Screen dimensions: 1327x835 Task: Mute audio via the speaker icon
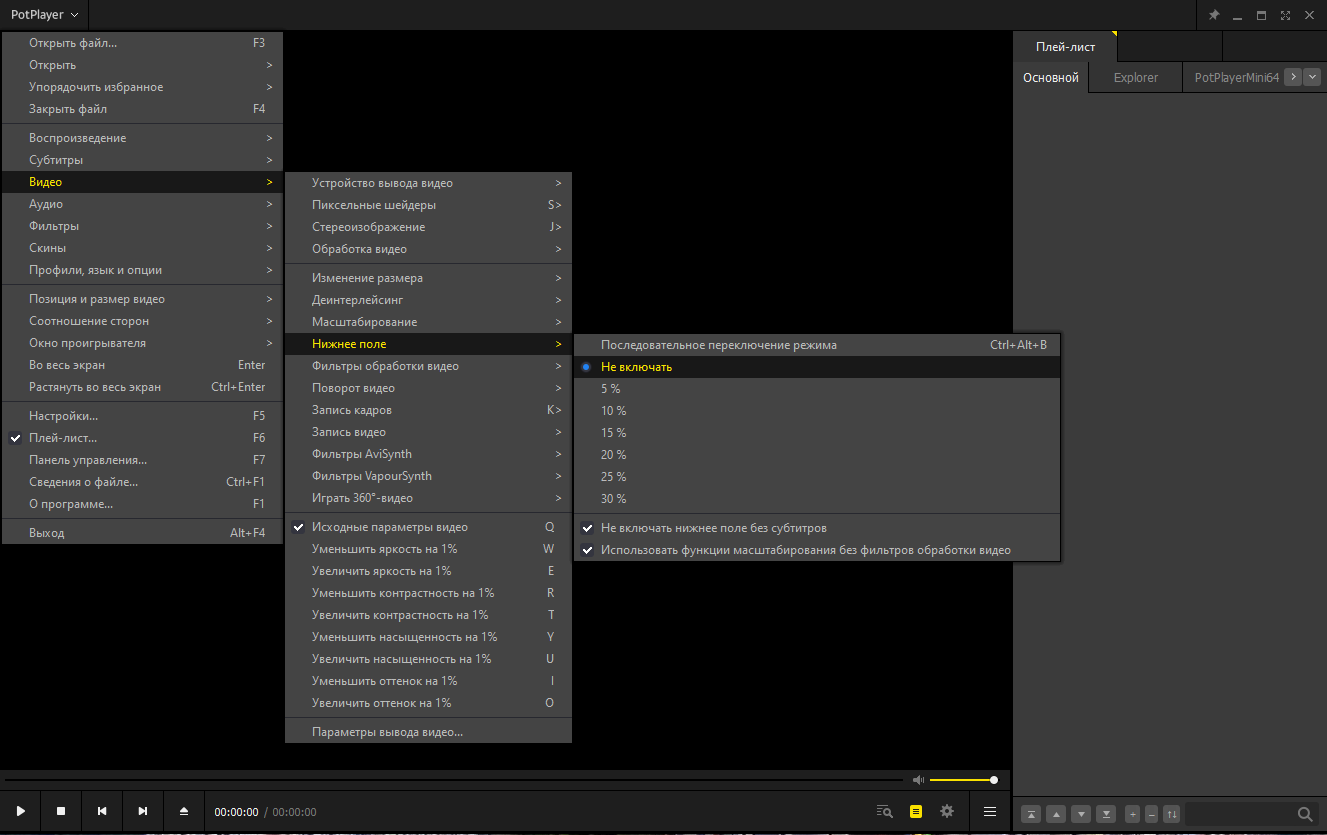(x=919, y=780)
